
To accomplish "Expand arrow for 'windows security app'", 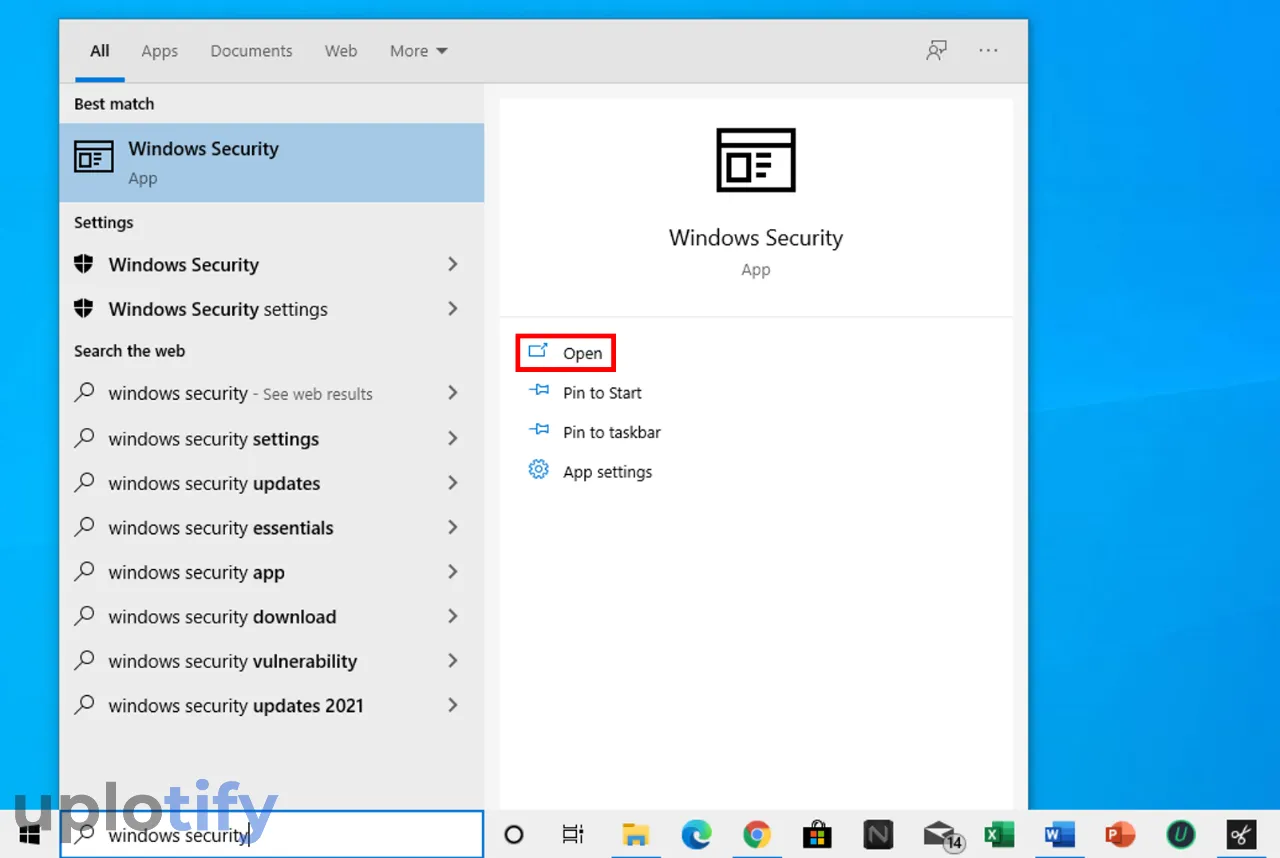I will click(x=453, y=571).
